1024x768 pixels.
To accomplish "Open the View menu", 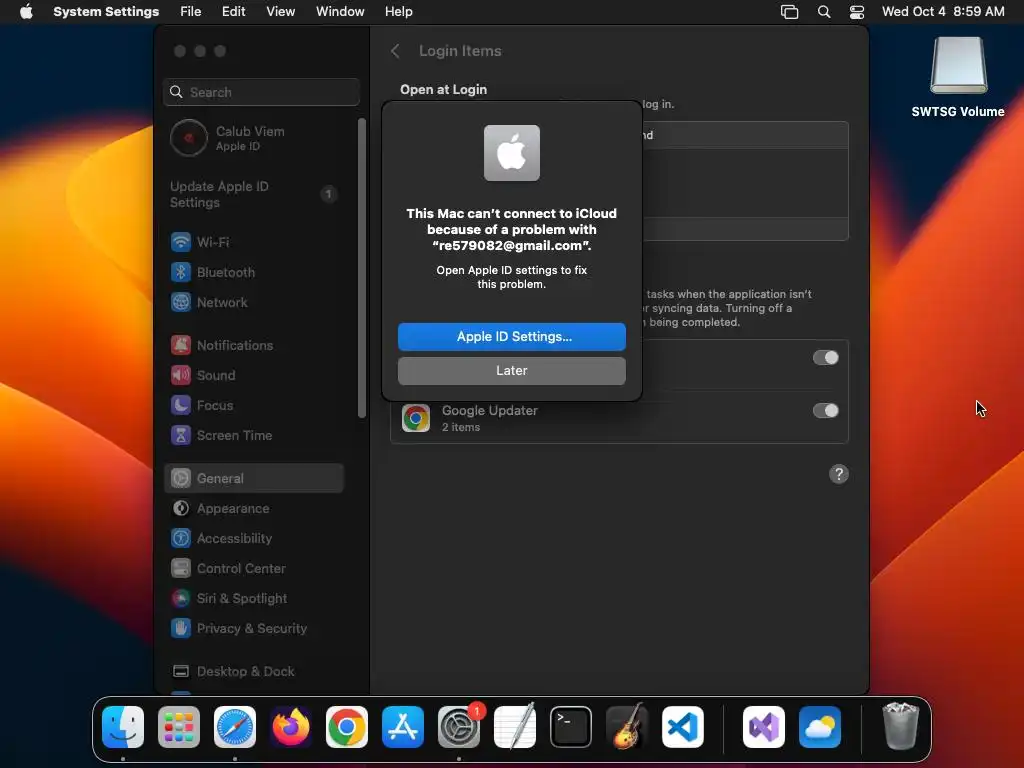I will [x=281, y=12].
